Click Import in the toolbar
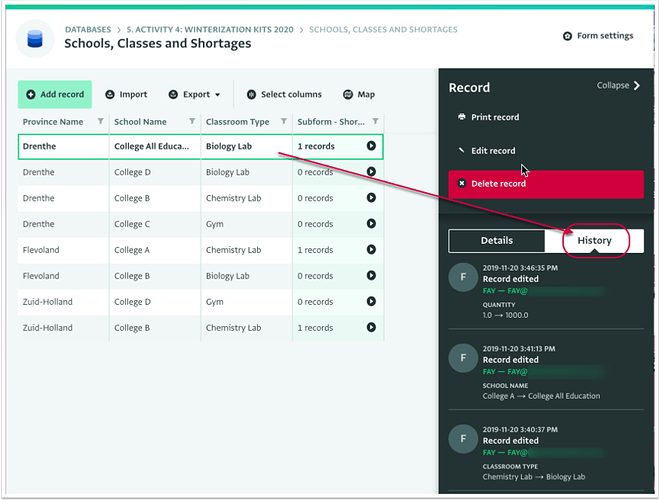This screenshot has height=500, width=659. pos(126,95)
